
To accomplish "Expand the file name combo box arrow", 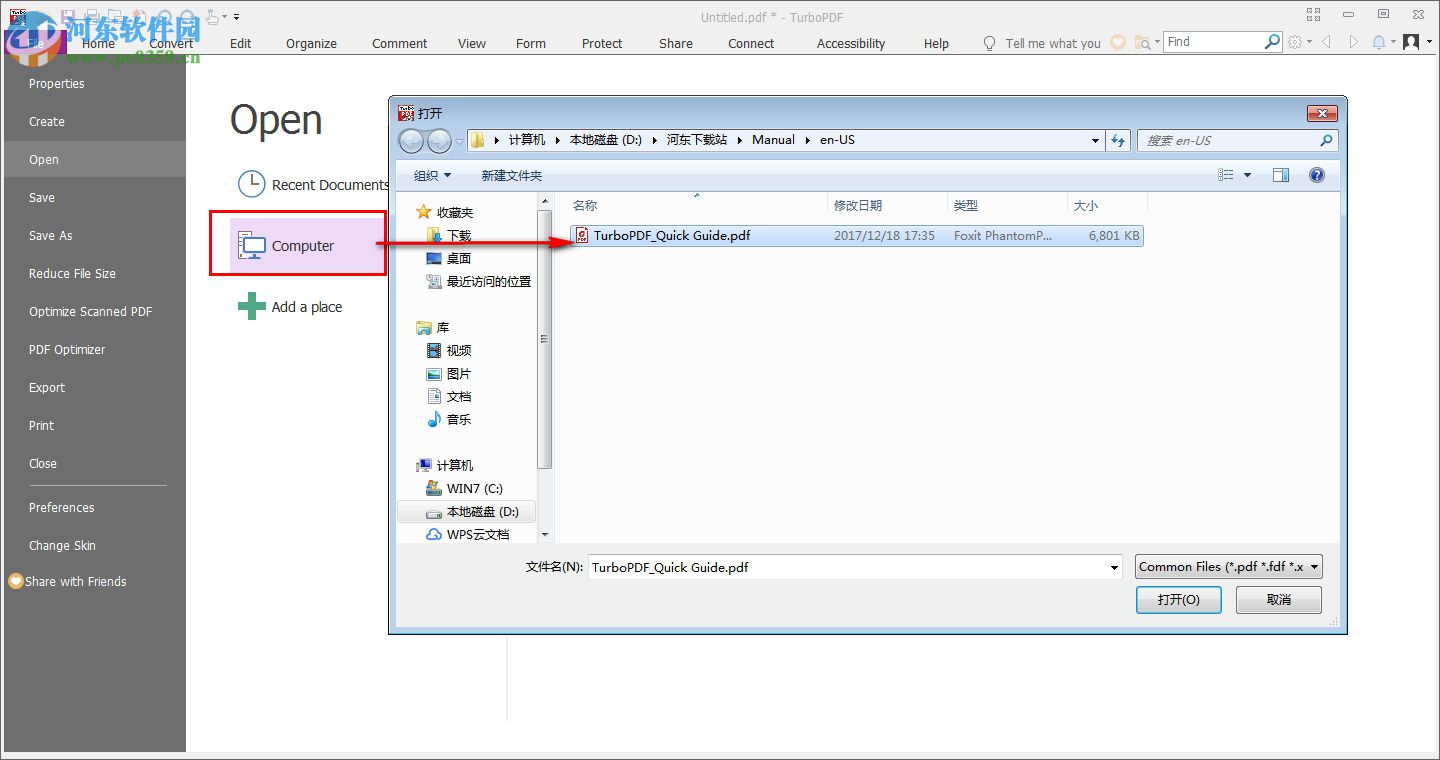I will click(x=1113, y=567).
